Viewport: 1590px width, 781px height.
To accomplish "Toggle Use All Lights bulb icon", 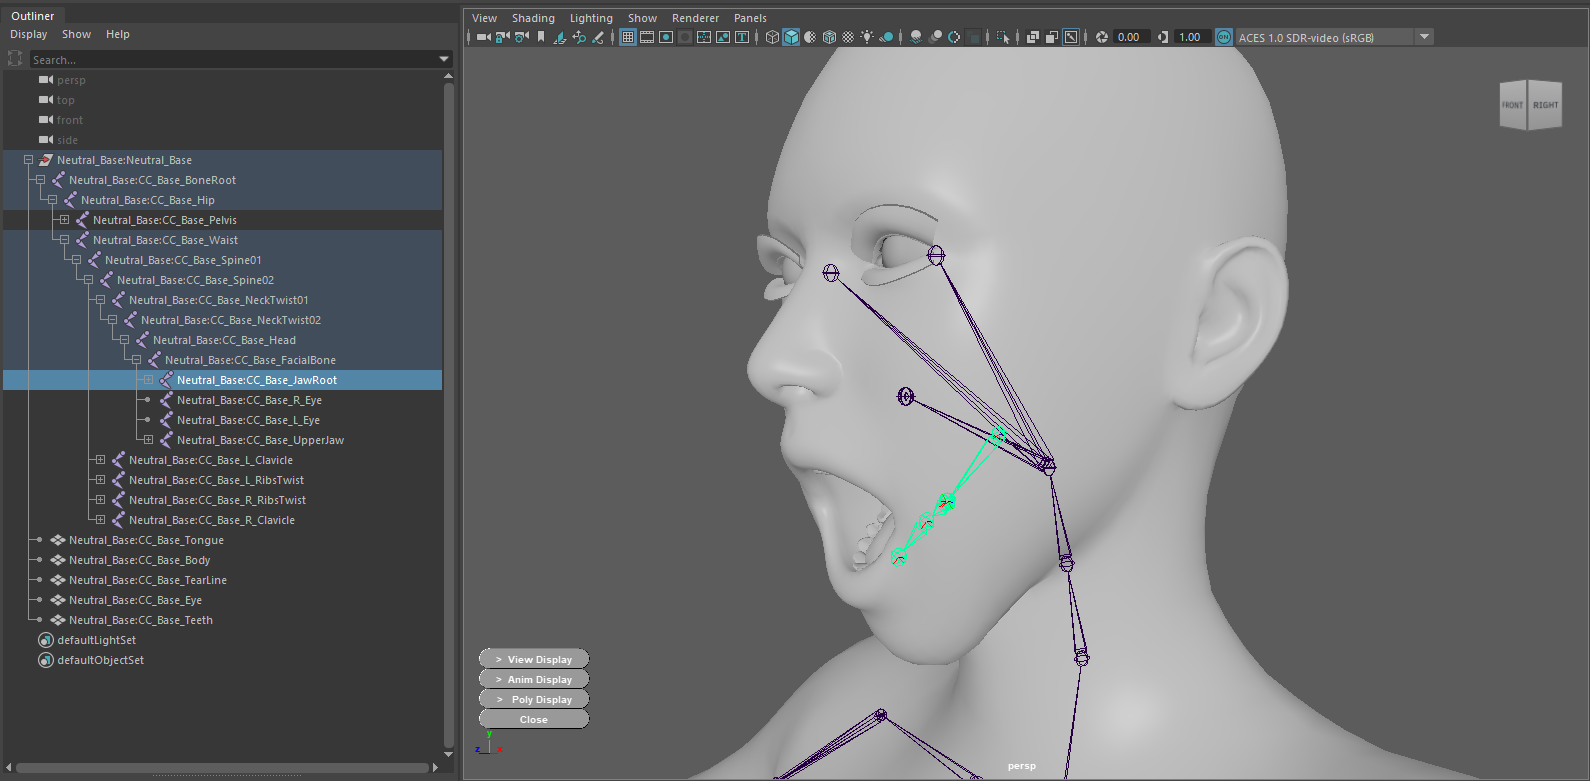I will pyautogui.click(x=867, y=37).
